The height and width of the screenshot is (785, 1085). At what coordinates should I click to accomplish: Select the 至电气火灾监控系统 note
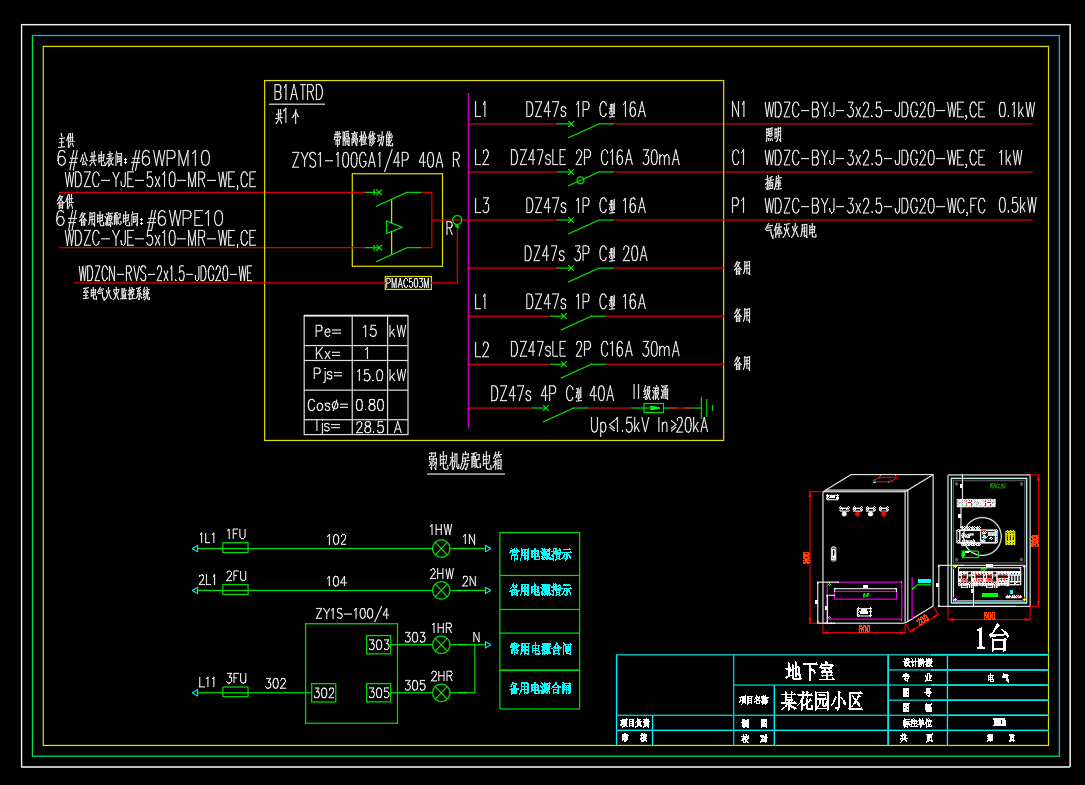coord(116,294)
